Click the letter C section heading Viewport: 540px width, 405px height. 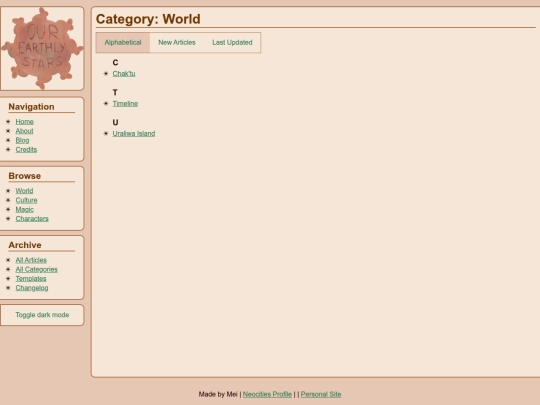tap(115, 63)
